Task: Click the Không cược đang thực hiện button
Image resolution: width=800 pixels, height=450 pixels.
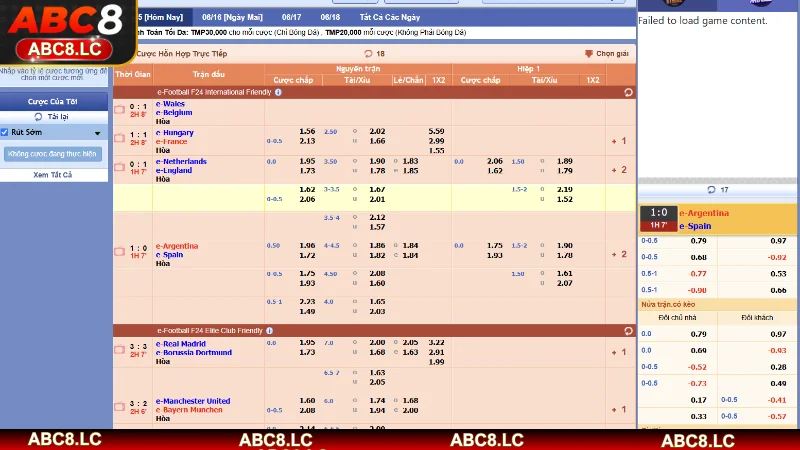Action: [x=53, y=154]
